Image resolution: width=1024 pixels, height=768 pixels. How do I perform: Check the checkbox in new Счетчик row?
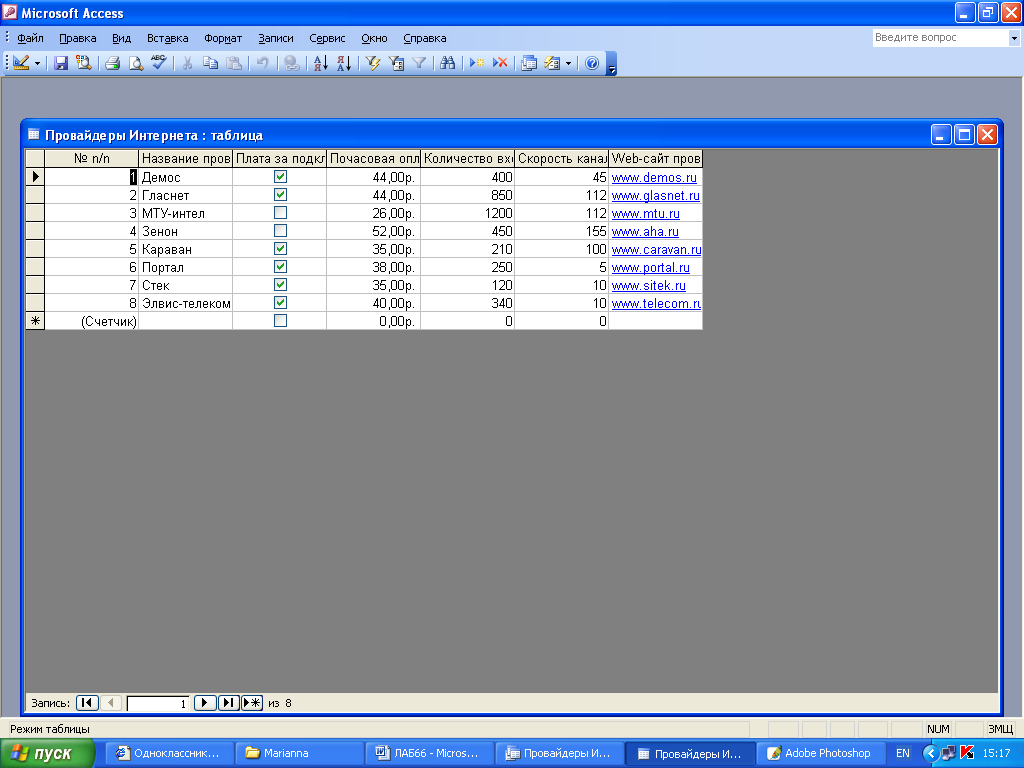point(280,321)
